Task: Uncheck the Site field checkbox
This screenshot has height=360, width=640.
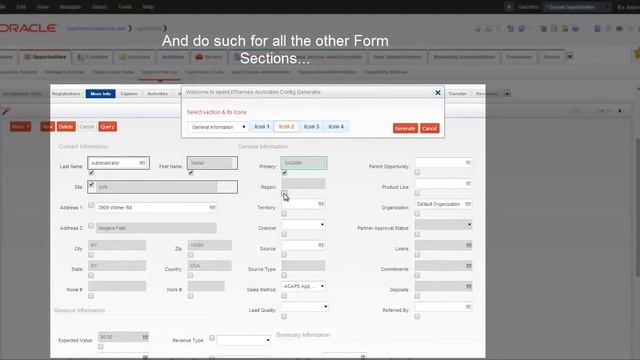Action: 91,185
